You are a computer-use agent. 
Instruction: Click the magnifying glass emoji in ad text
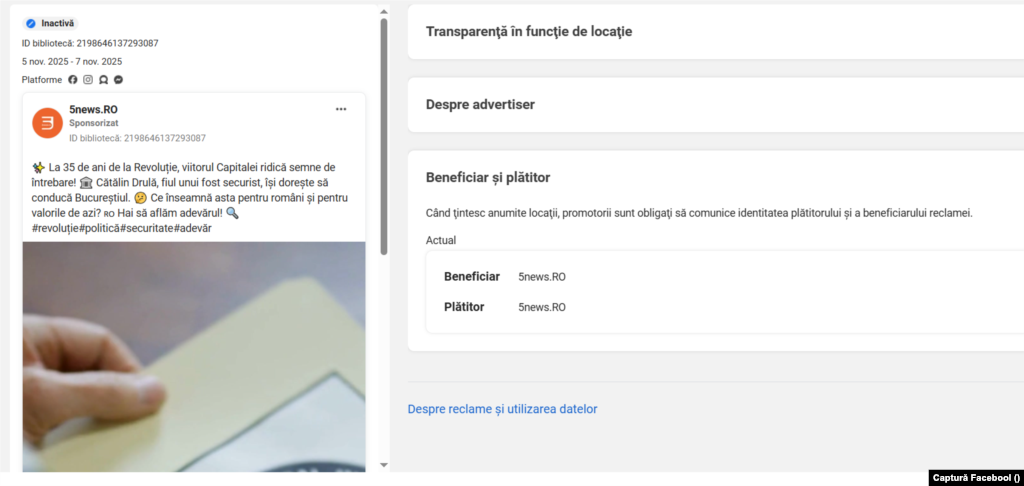(x=232, y=213)
